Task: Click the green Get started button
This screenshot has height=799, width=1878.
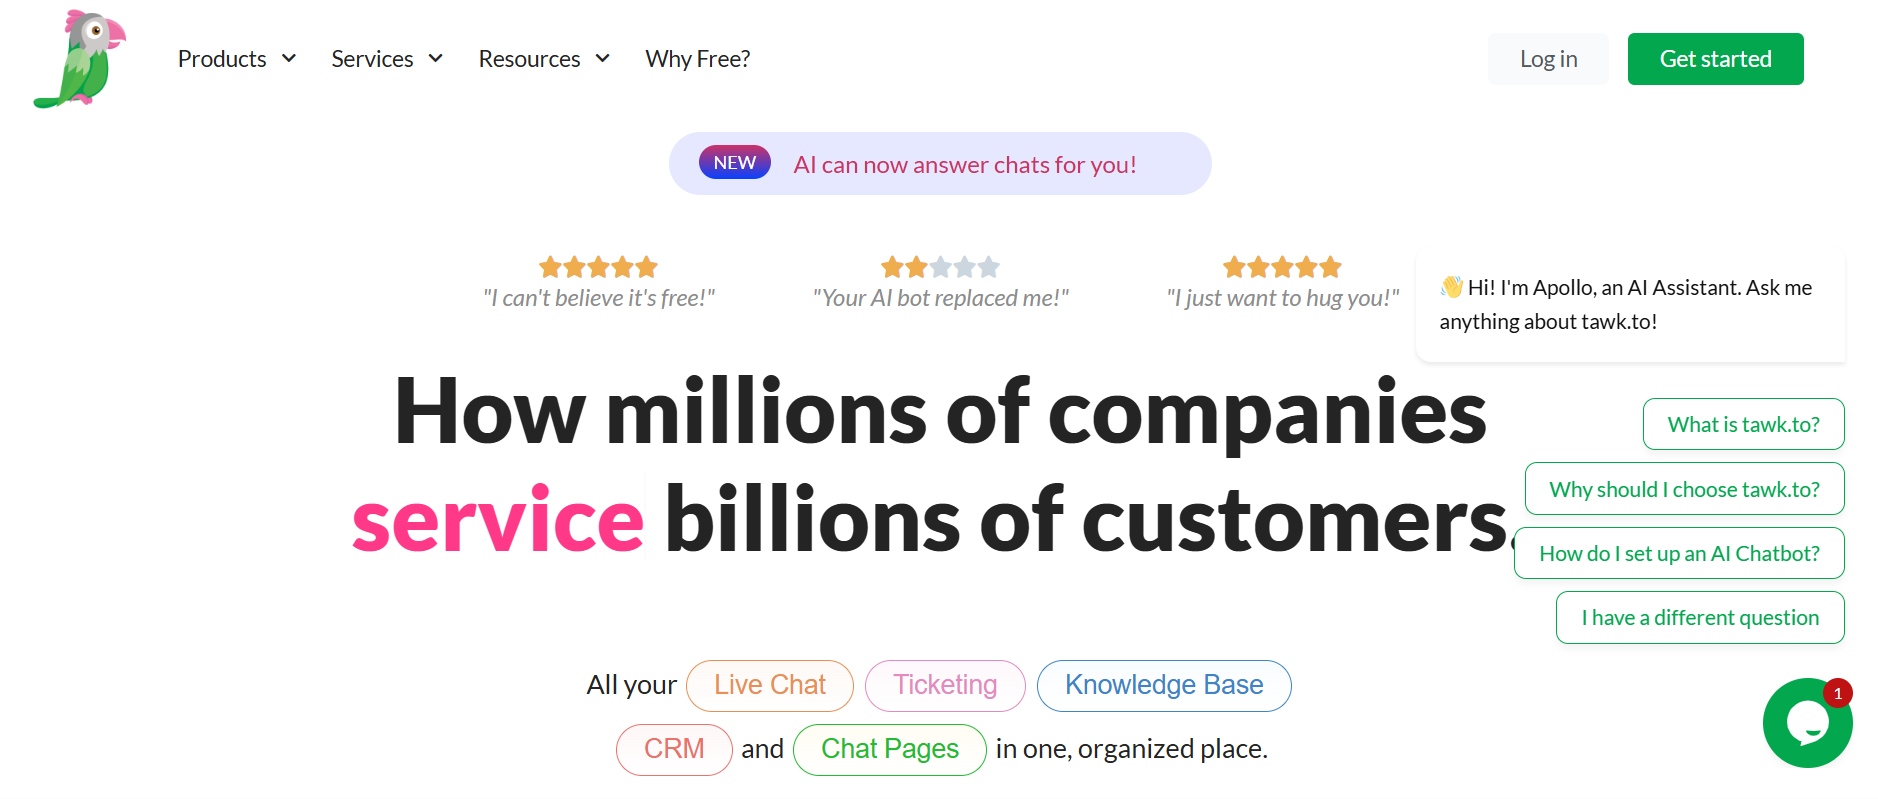Action: [1716, 59]
